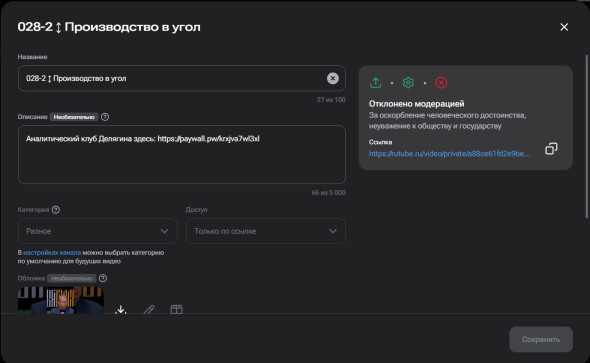Clear the title input text

point(332,78)
